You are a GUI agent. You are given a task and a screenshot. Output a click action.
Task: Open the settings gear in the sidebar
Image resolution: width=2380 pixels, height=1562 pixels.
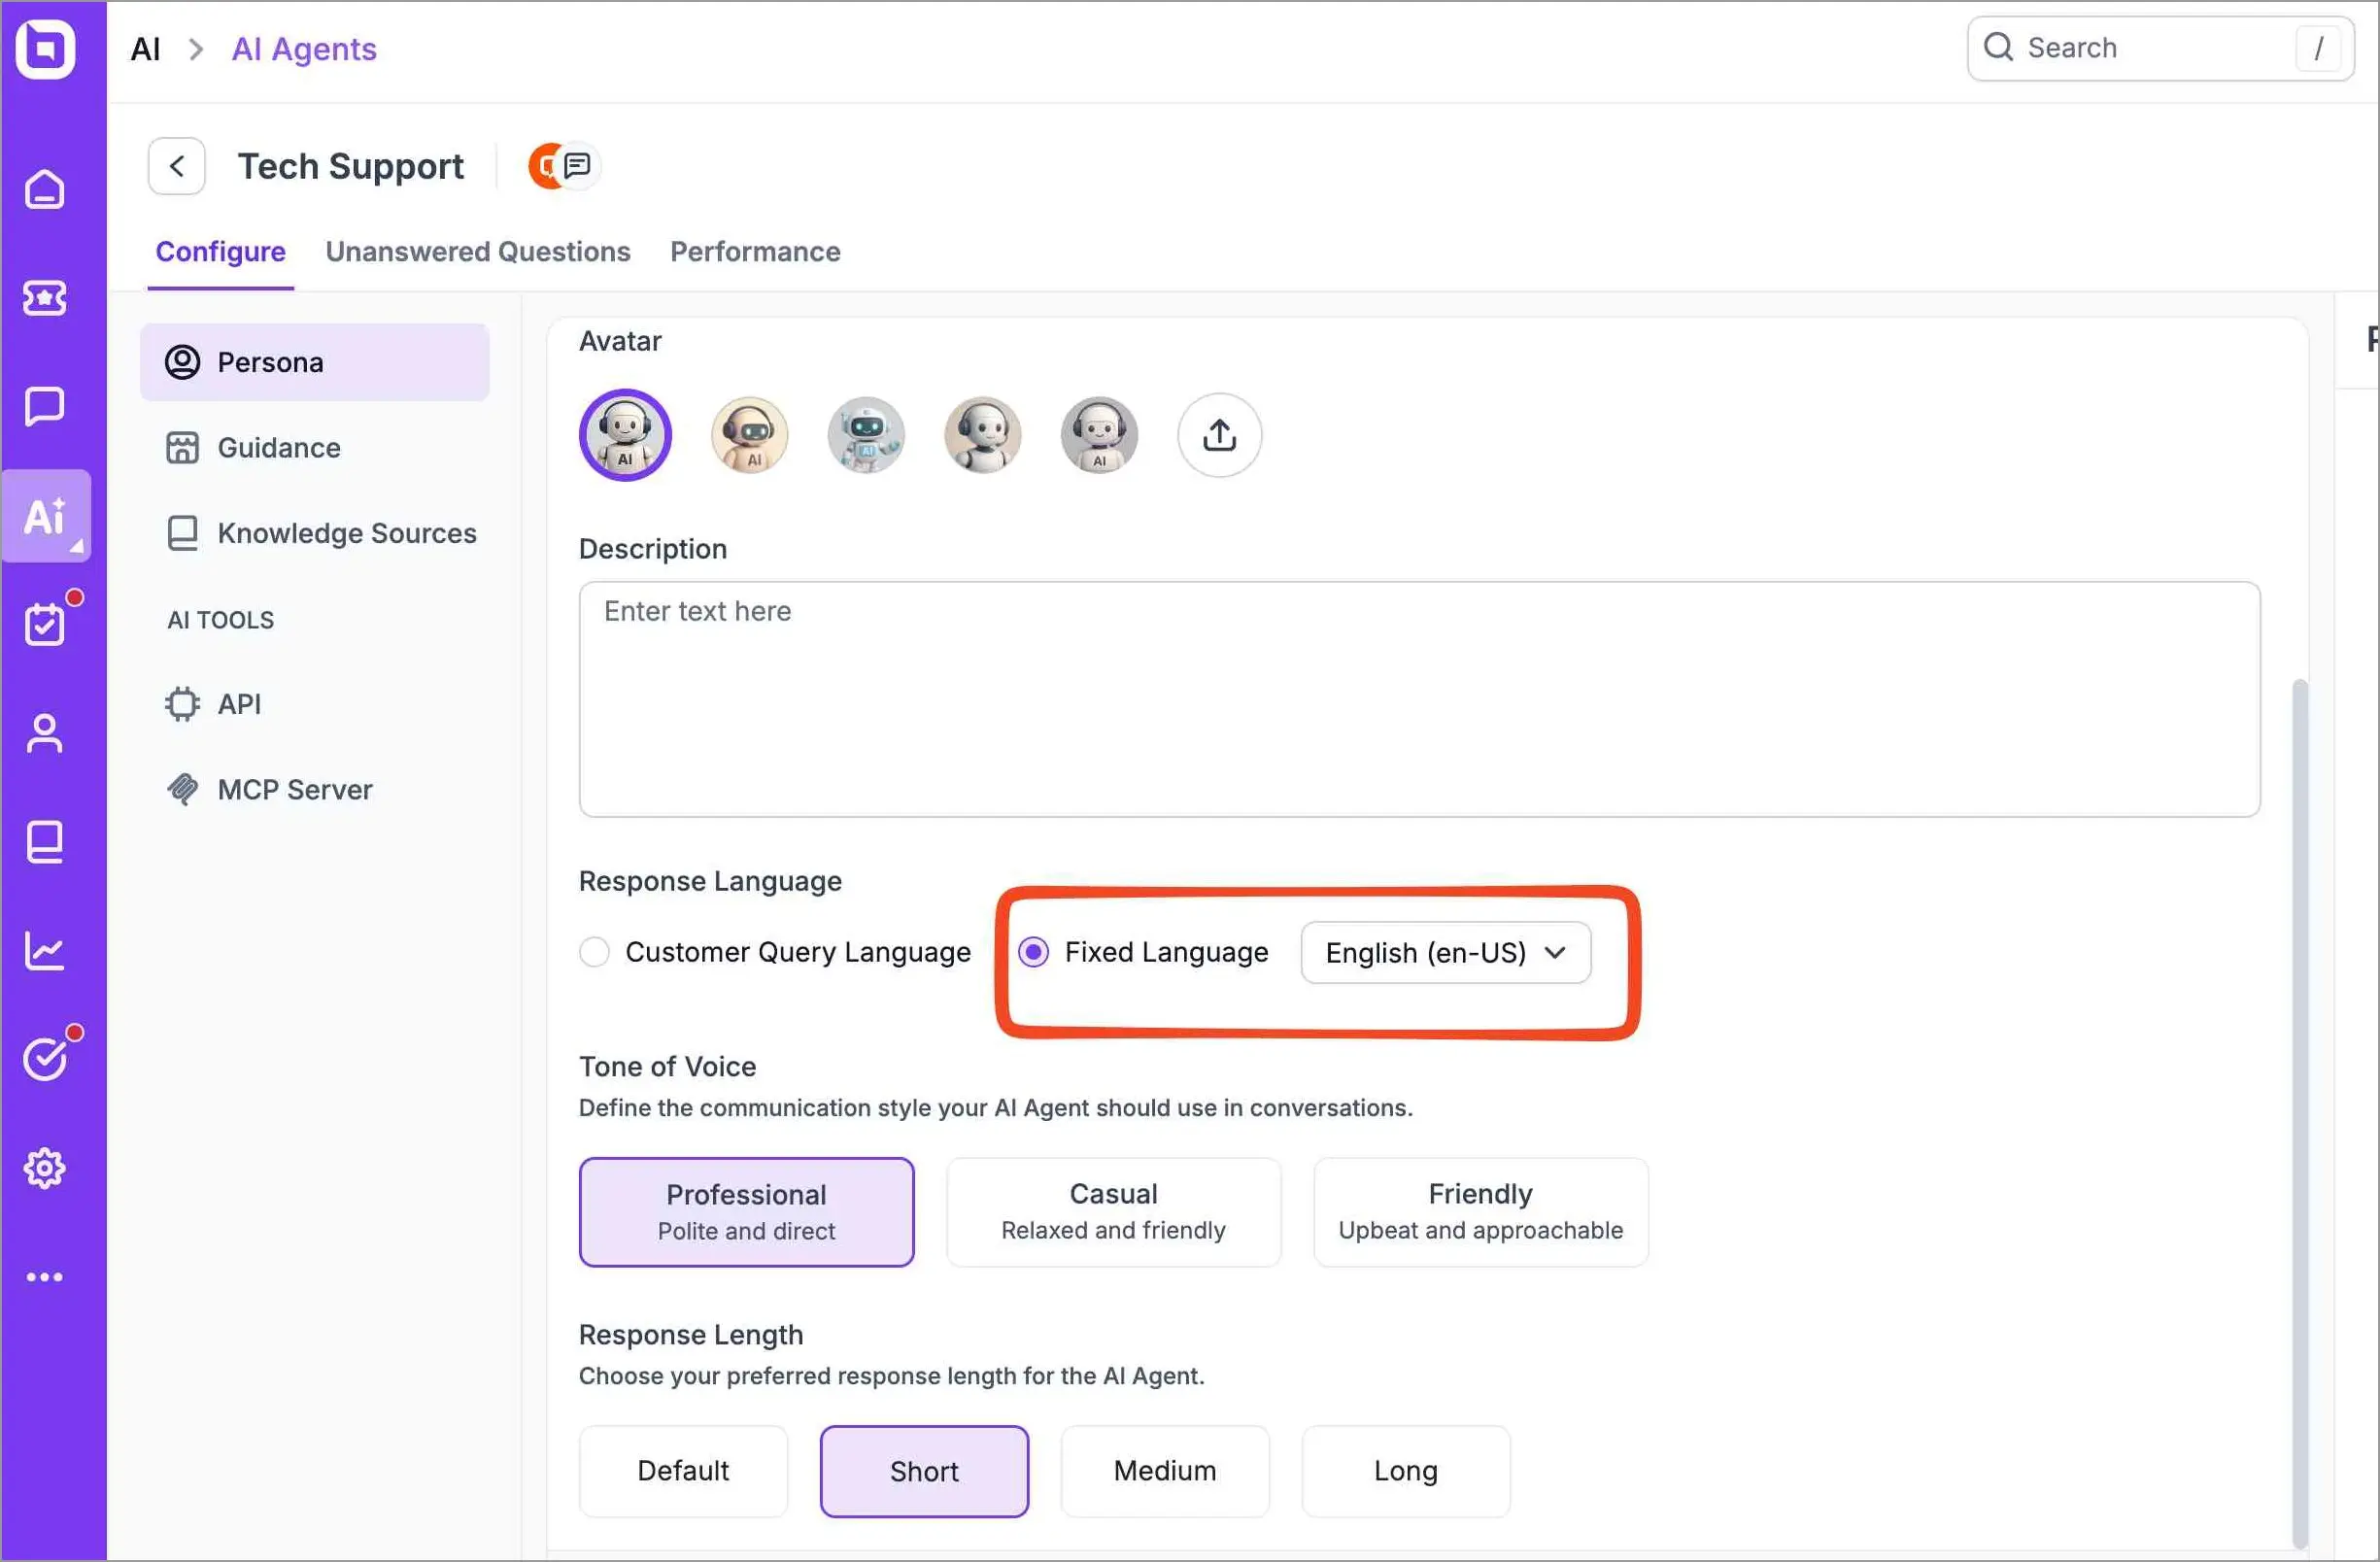tap(44, 1168)
